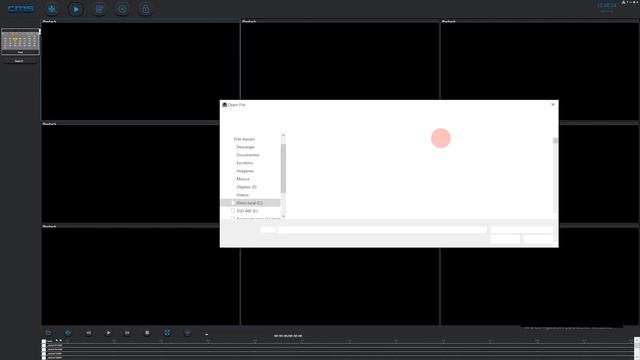Click the slow rewind playback button
Image resolution: width=640 pixels, height=360 pixels.
(89, 333)
